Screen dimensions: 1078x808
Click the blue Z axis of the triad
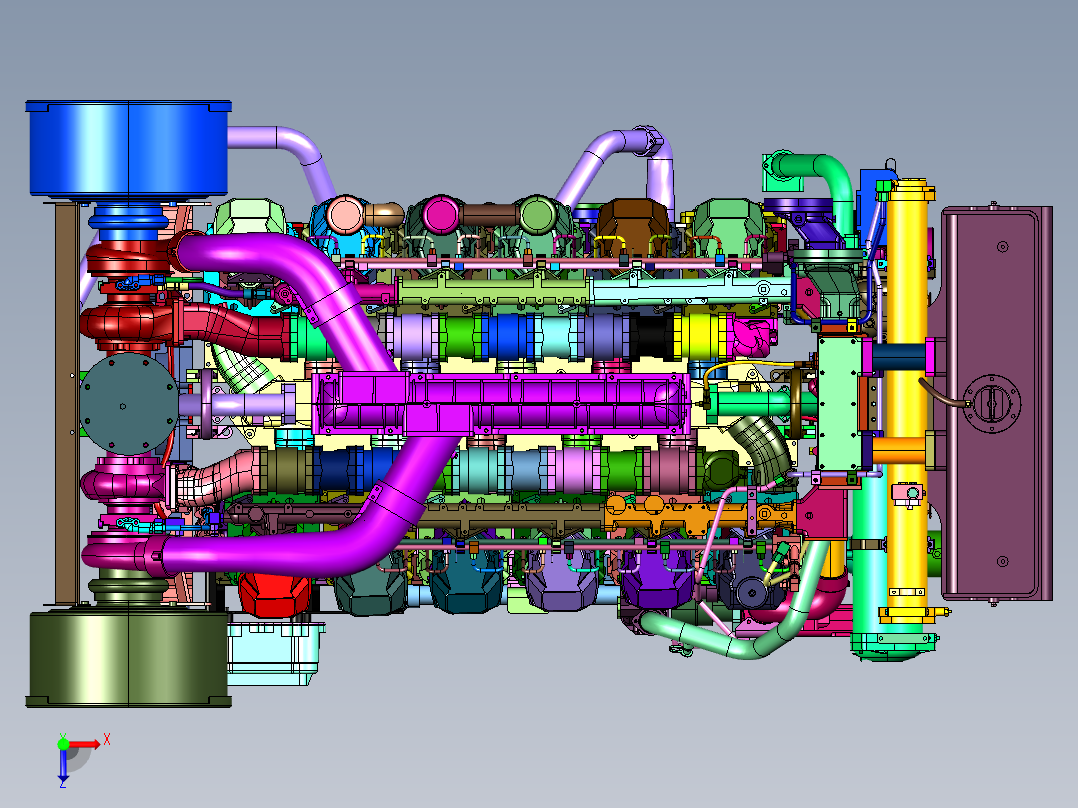coord(63,765)
